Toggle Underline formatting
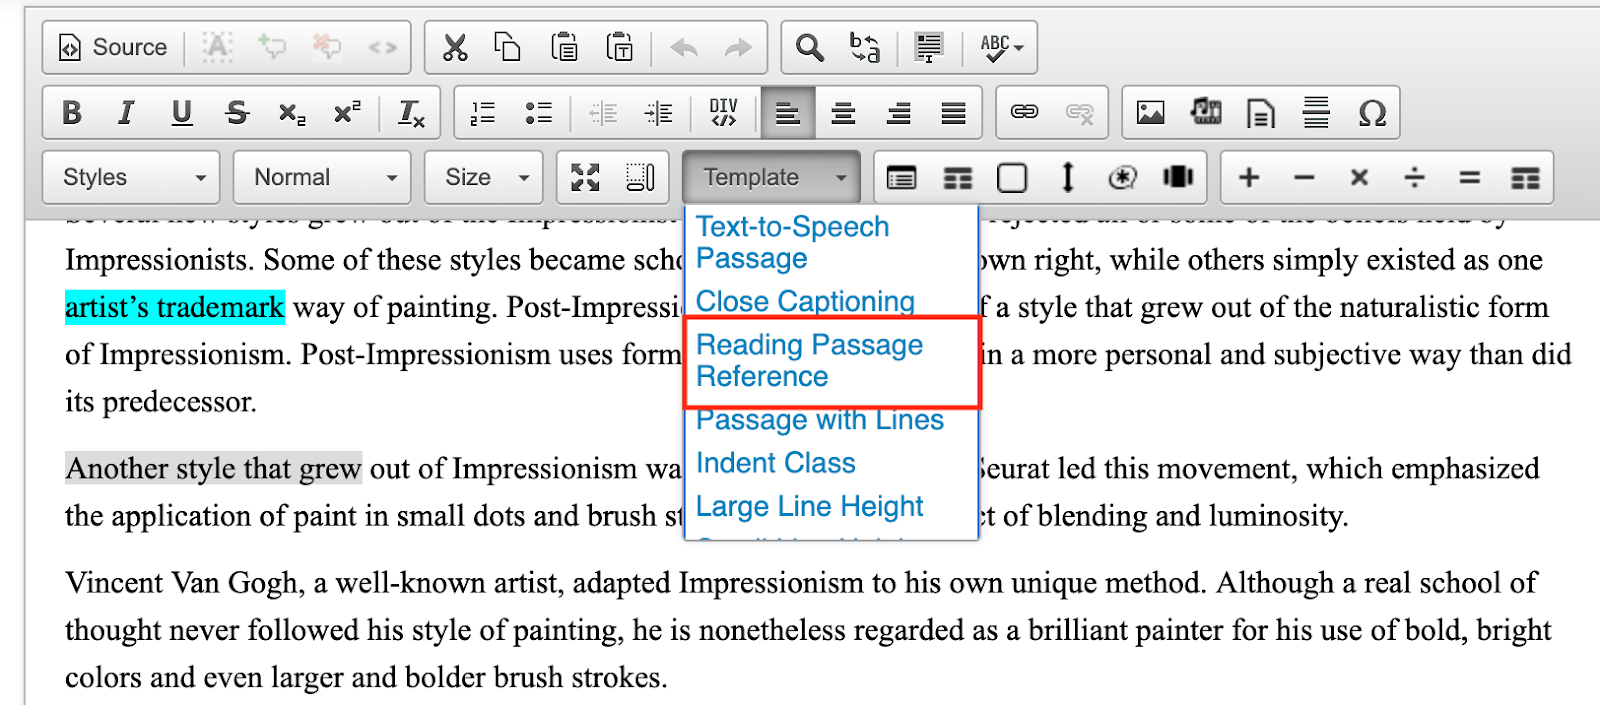The width and height of the screenshot is (1600, 705). (x=181, y=112)
